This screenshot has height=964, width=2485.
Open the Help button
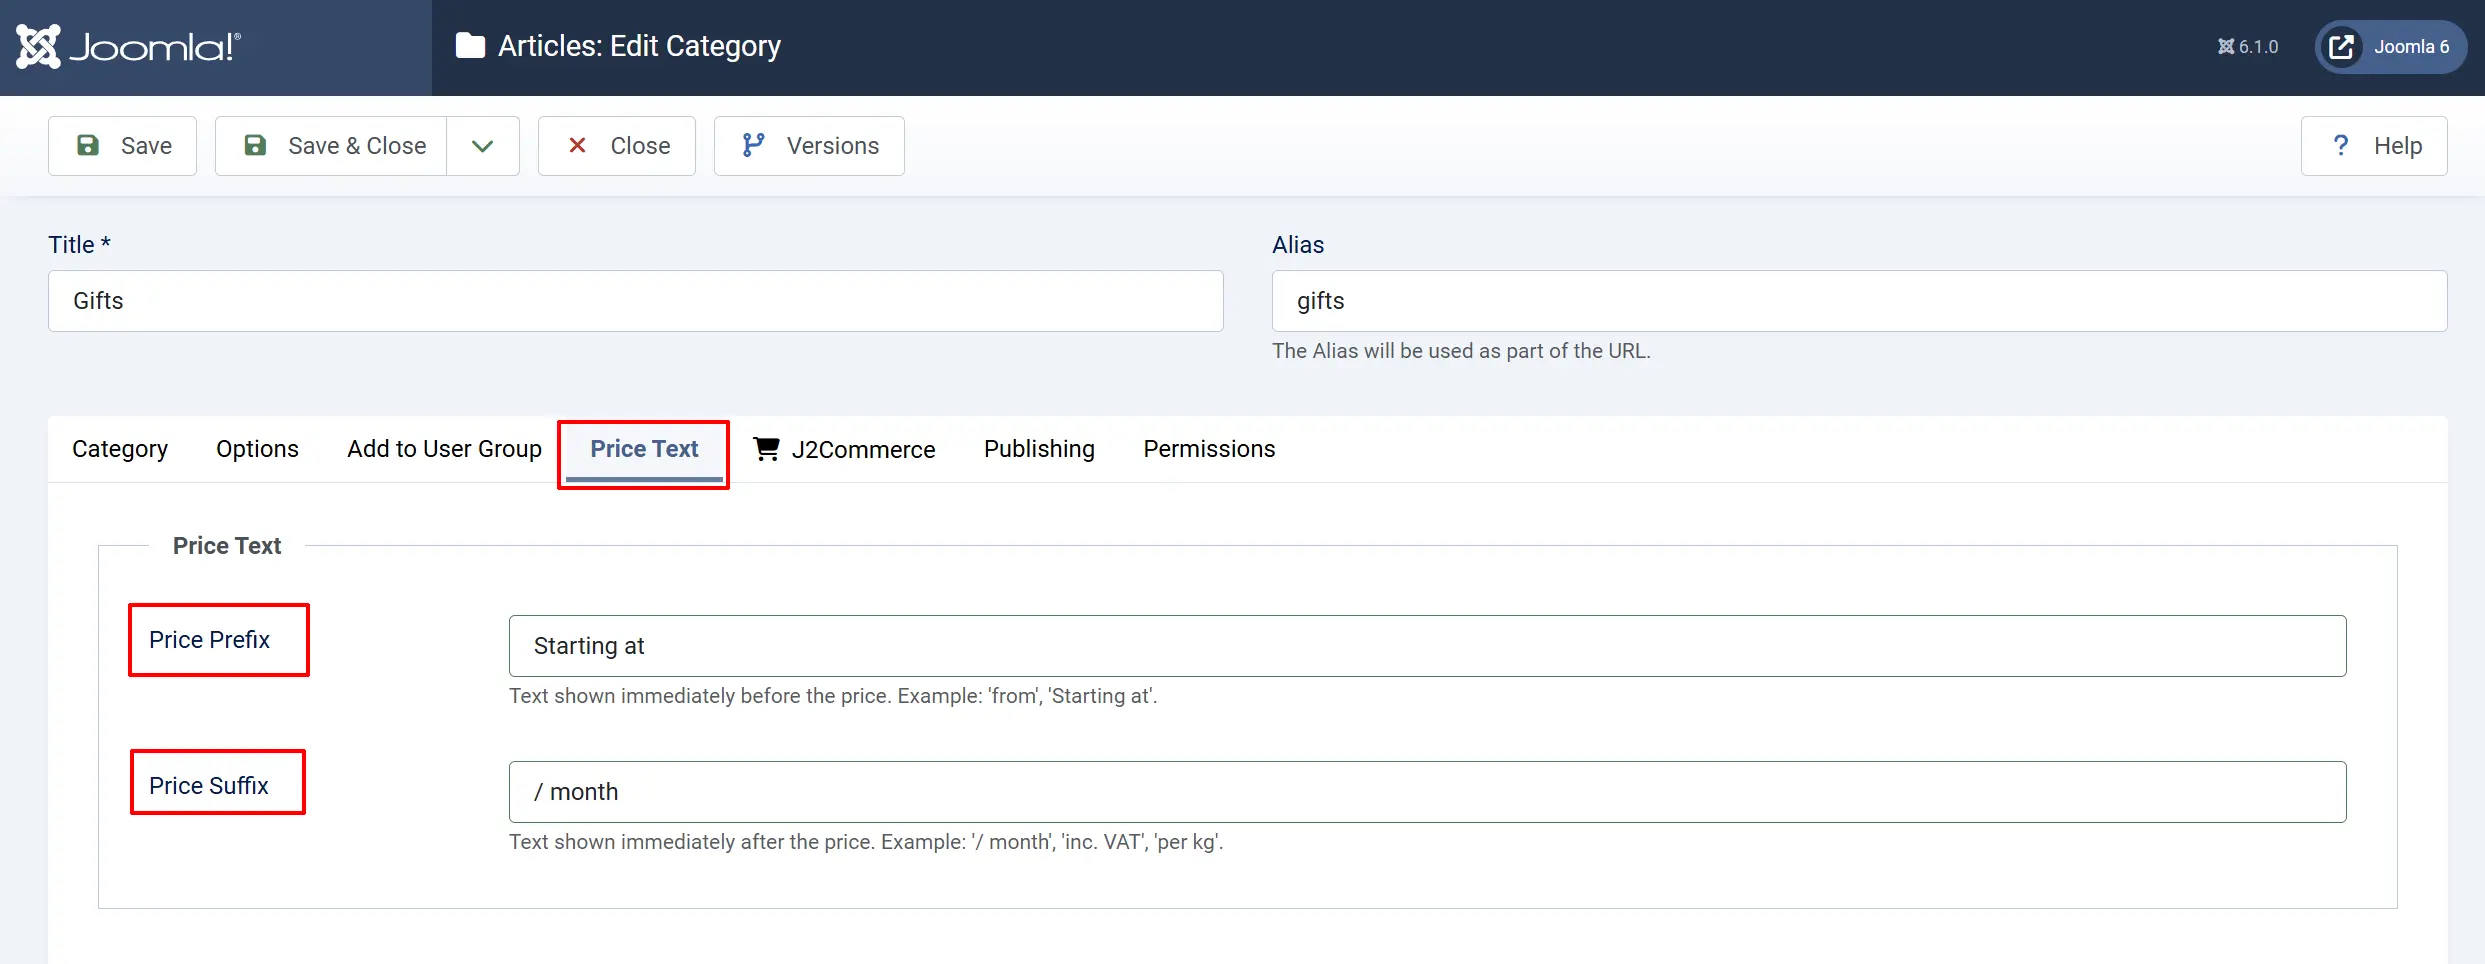coord(2374,146)
